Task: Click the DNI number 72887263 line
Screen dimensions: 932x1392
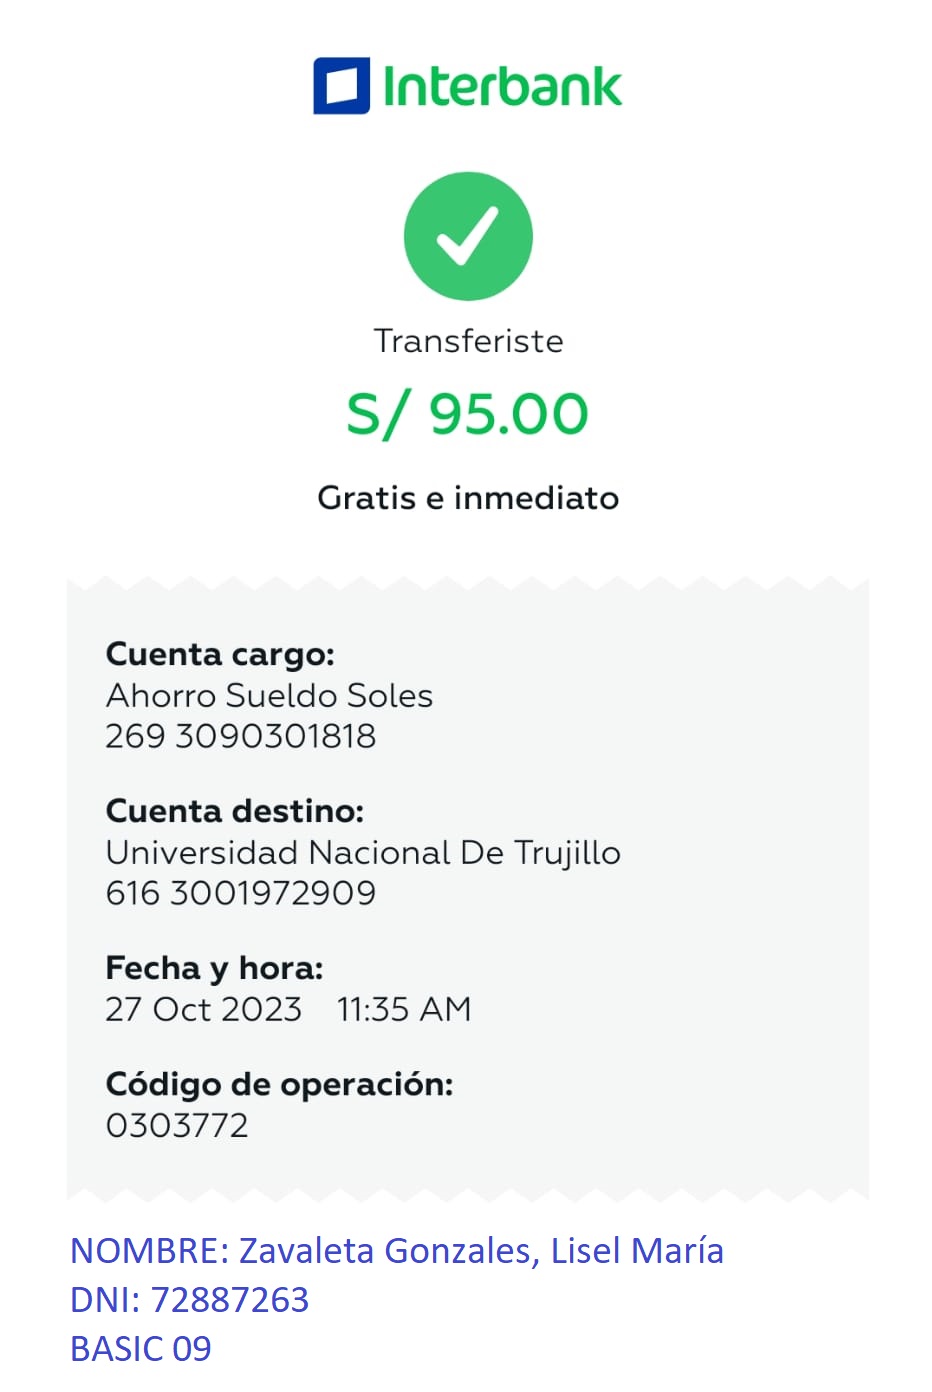Action: tap(190, 1300)
